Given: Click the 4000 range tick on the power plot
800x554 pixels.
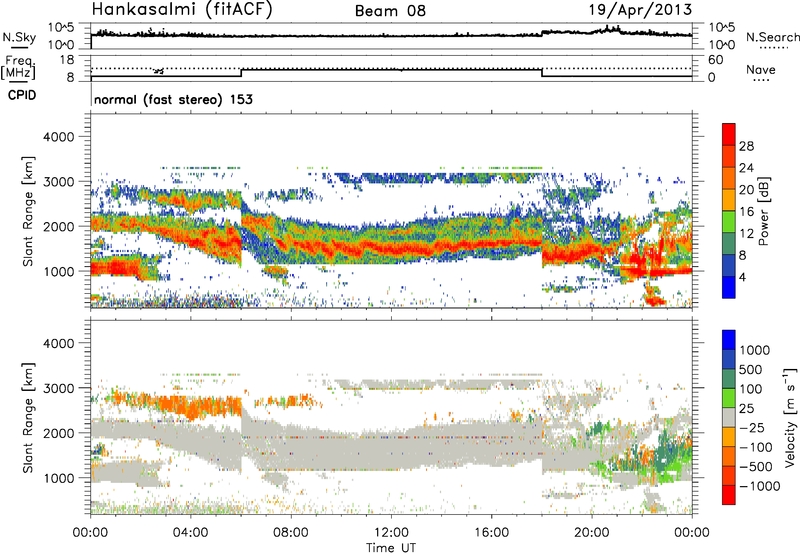Looking at the screenshot, I should 58,137.
